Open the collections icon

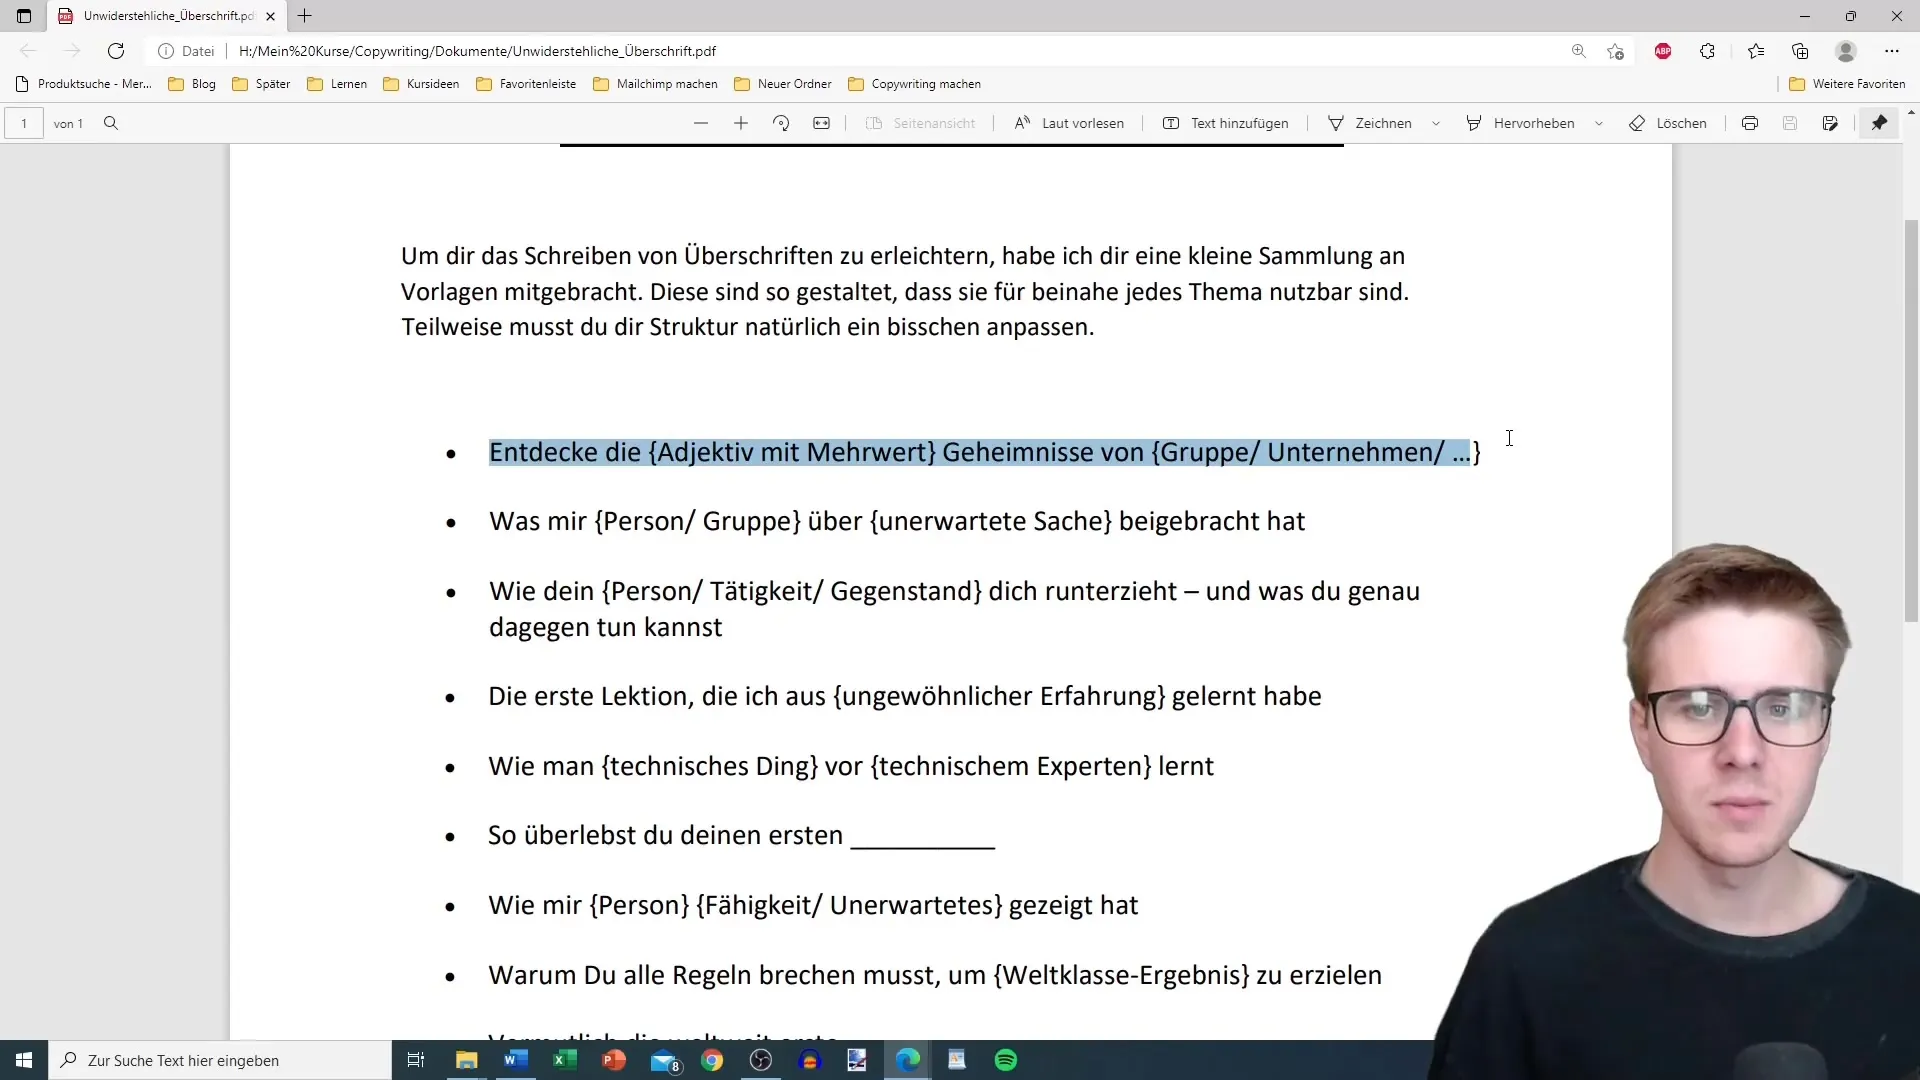pyautogui.click(x=1800, y=51)
